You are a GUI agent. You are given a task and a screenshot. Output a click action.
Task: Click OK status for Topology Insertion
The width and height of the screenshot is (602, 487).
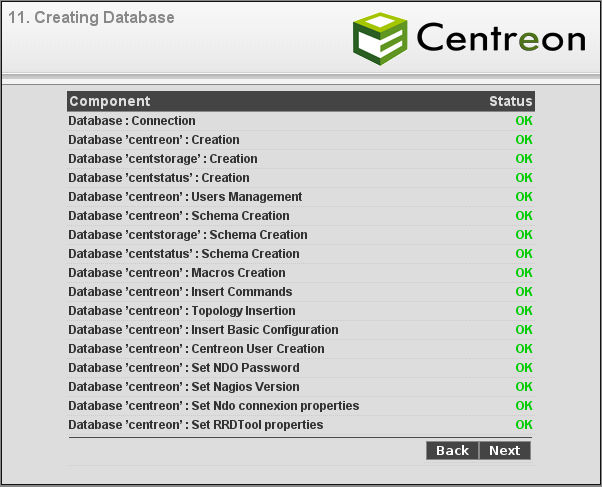(x=524, y=311)
